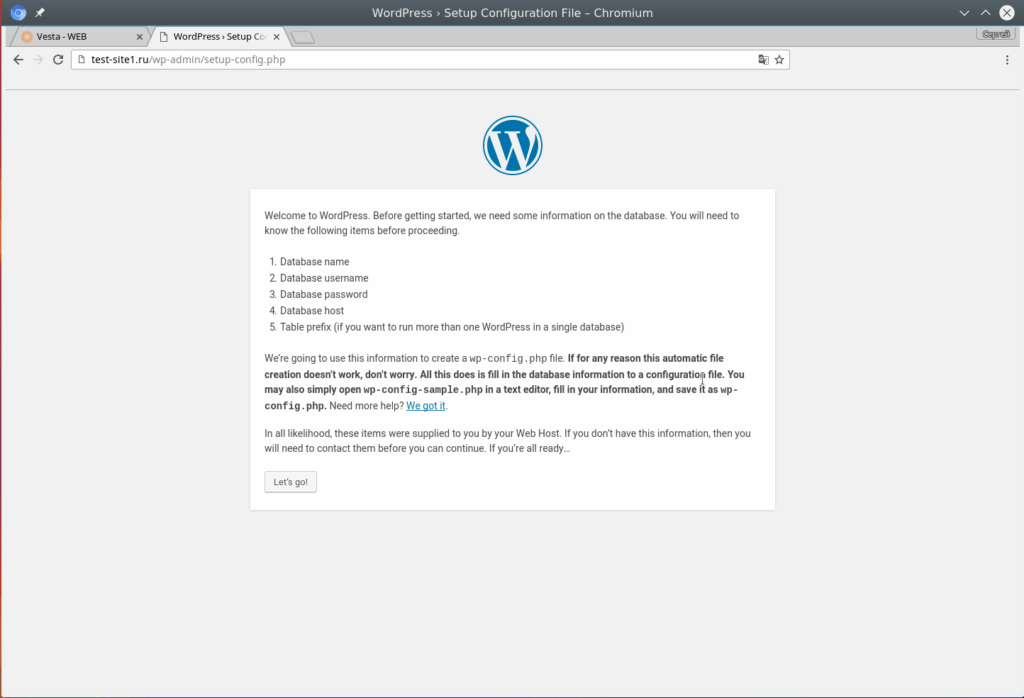Screen dimensions: 1024x698
Task: Click the pin icon in title bar
Action: pos(40,12)
